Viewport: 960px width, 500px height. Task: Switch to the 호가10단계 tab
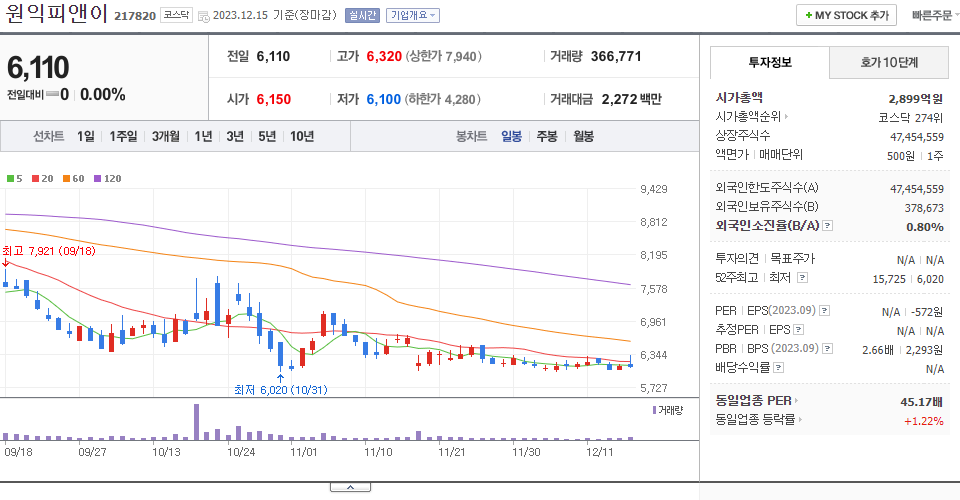pyautogui.click(x=889, y=62)
